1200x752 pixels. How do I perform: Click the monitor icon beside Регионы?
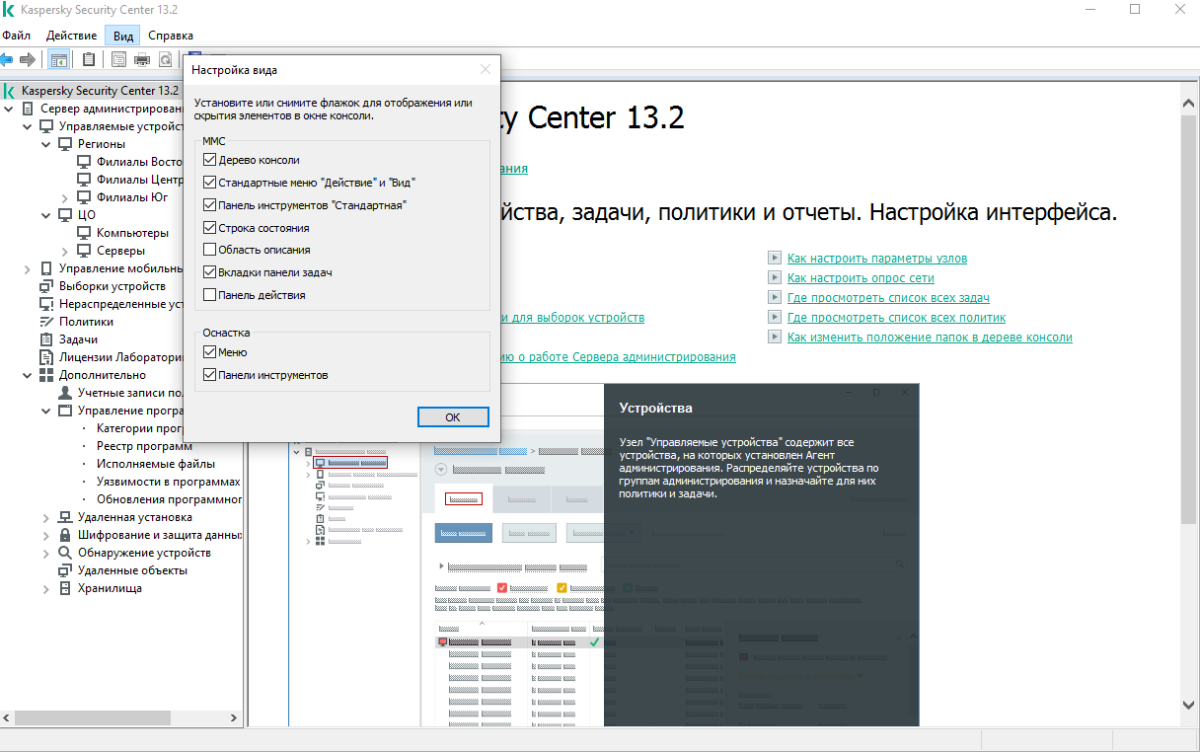coord(66,144)
